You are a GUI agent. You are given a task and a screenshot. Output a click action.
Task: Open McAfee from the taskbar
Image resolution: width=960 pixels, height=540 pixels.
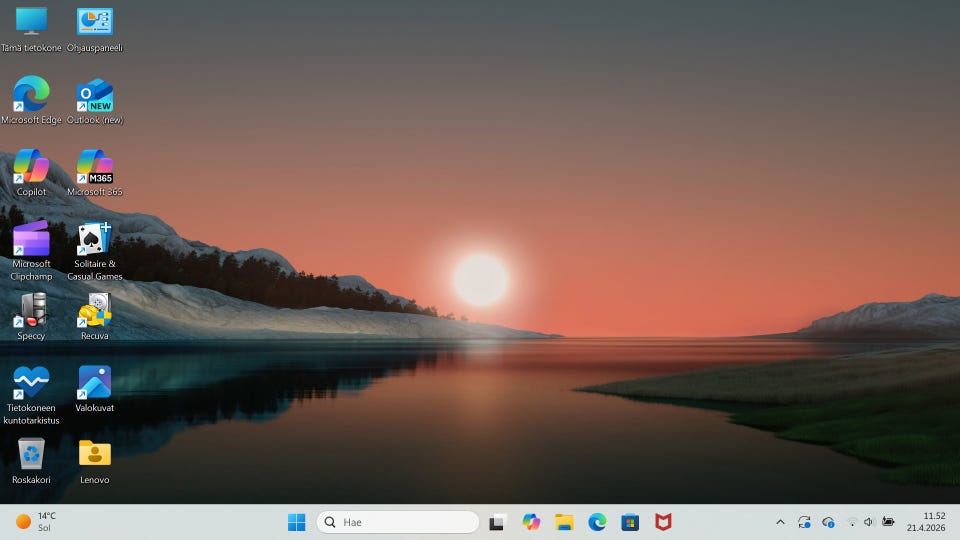(x=663, y=522)
